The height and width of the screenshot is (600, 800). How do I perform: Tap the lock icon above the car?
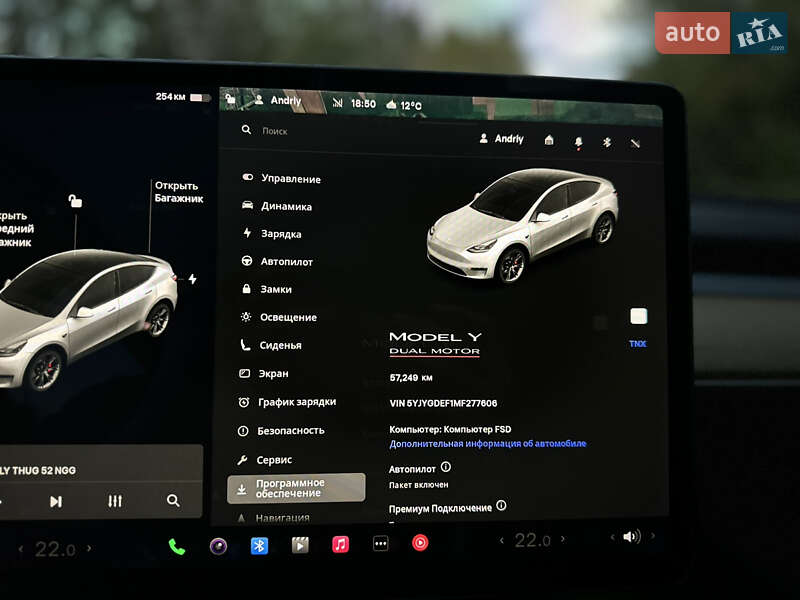(74, 201)
